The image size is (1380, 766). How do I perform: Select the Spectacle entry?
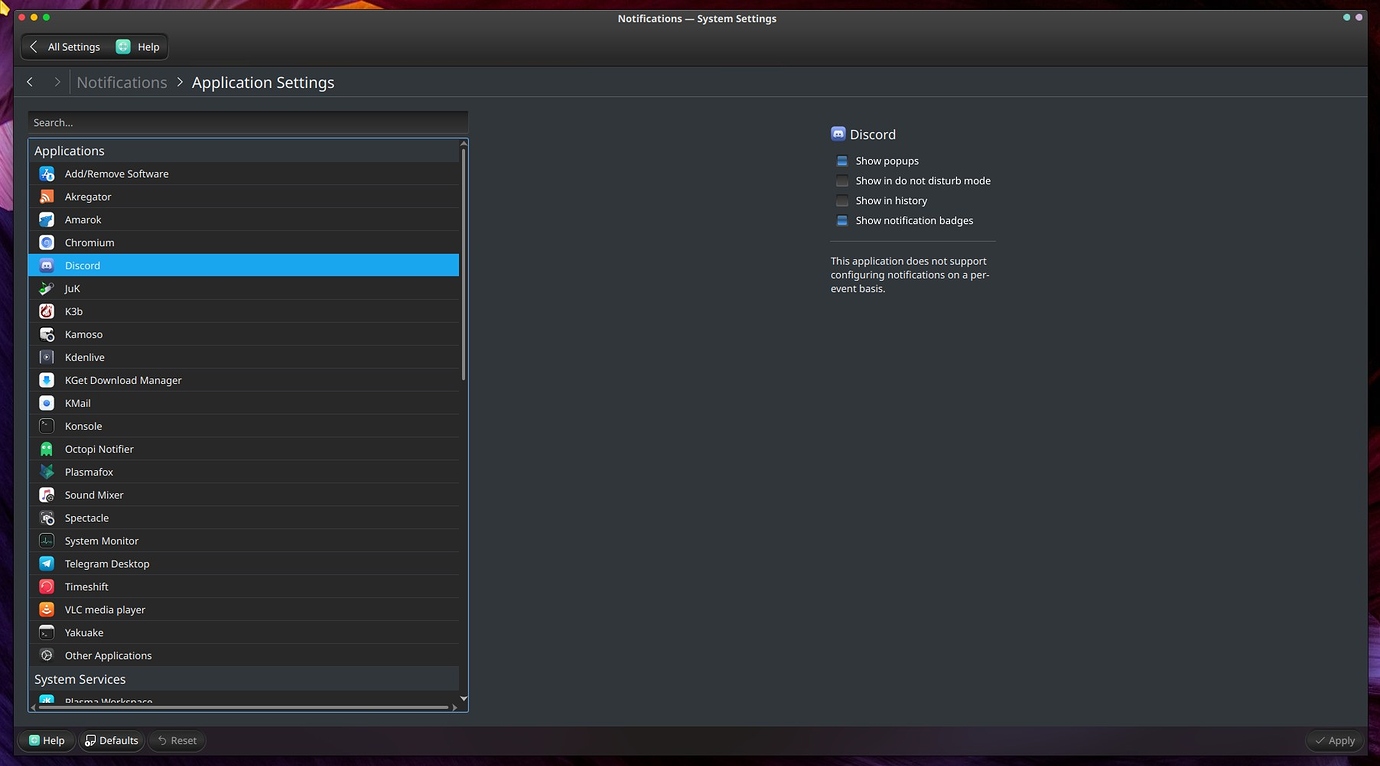tap(244, 519)
